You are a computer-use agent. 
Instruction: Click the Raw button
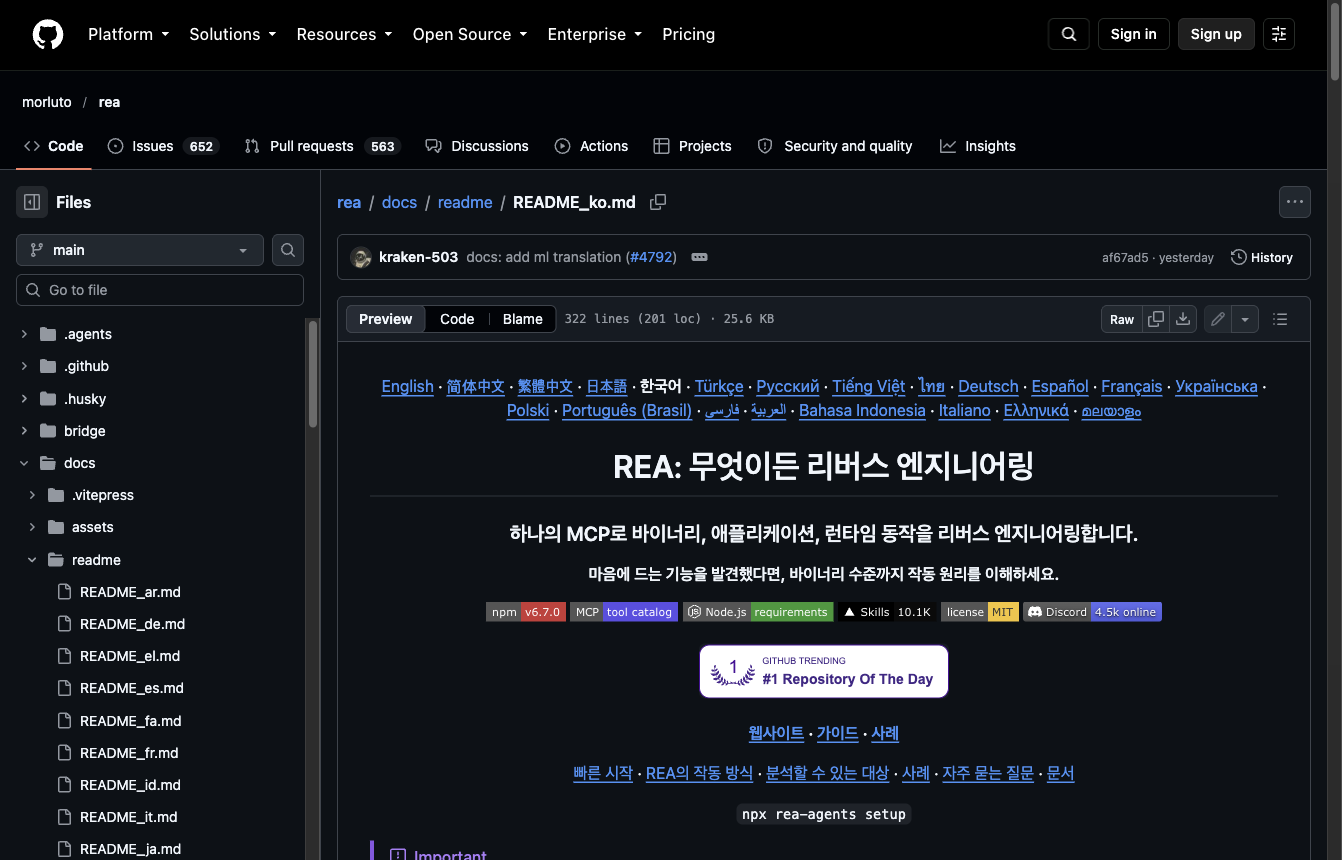tap(1122, 319)
